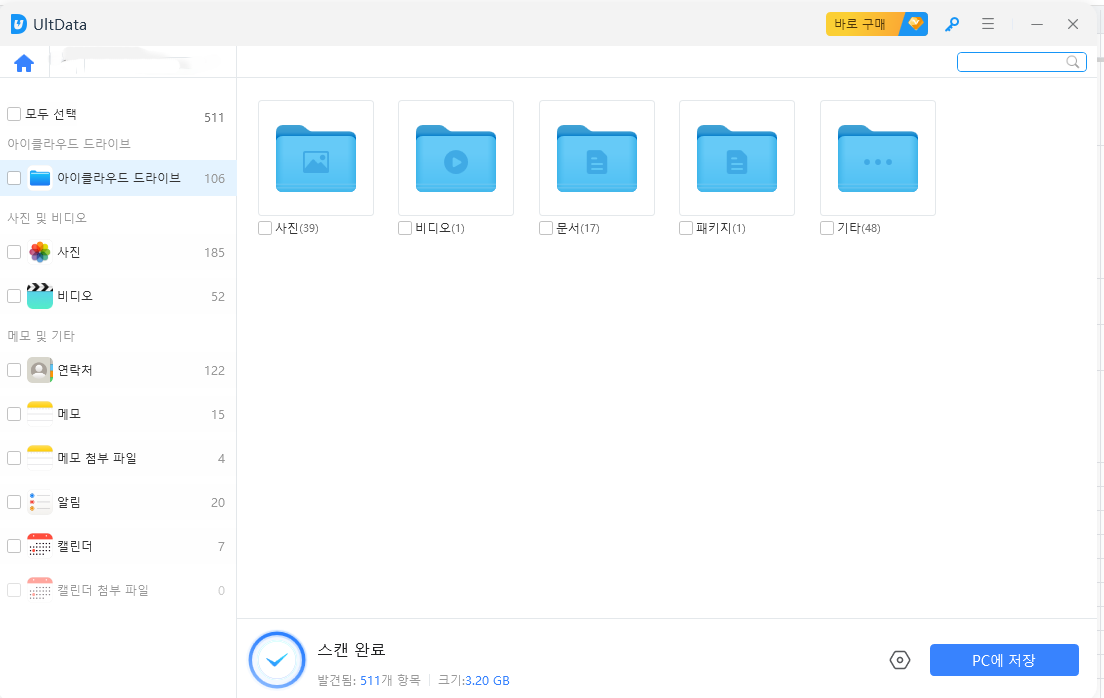This screenshot has width=1104, height=698.
Task: Go to the Home icon
Action: tap(24, 63)
